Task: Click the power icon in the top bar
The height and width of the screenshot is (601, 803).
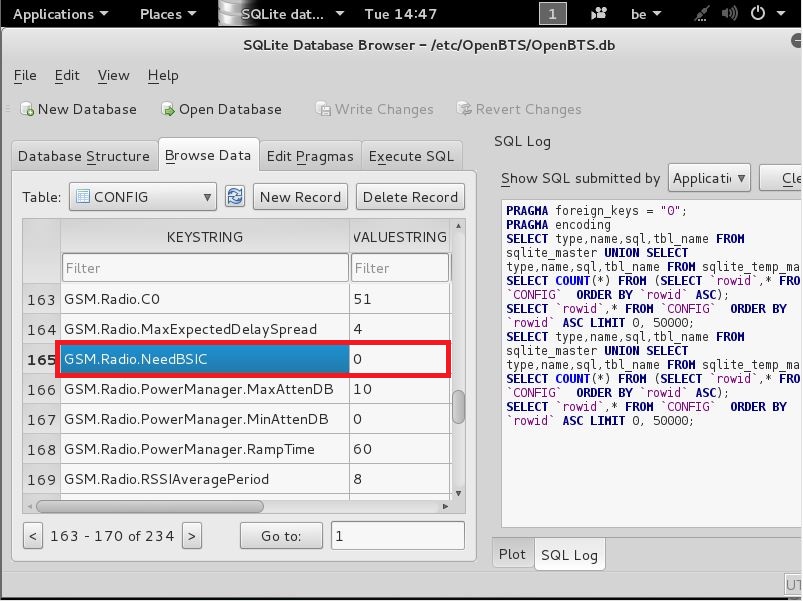Action: [757, 13]
